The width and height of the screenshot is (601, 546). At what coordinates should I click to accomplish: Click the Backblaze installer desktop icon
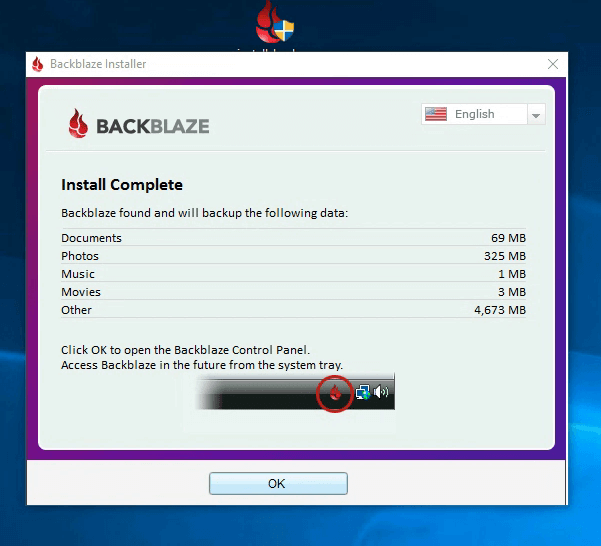pos(274,22)
